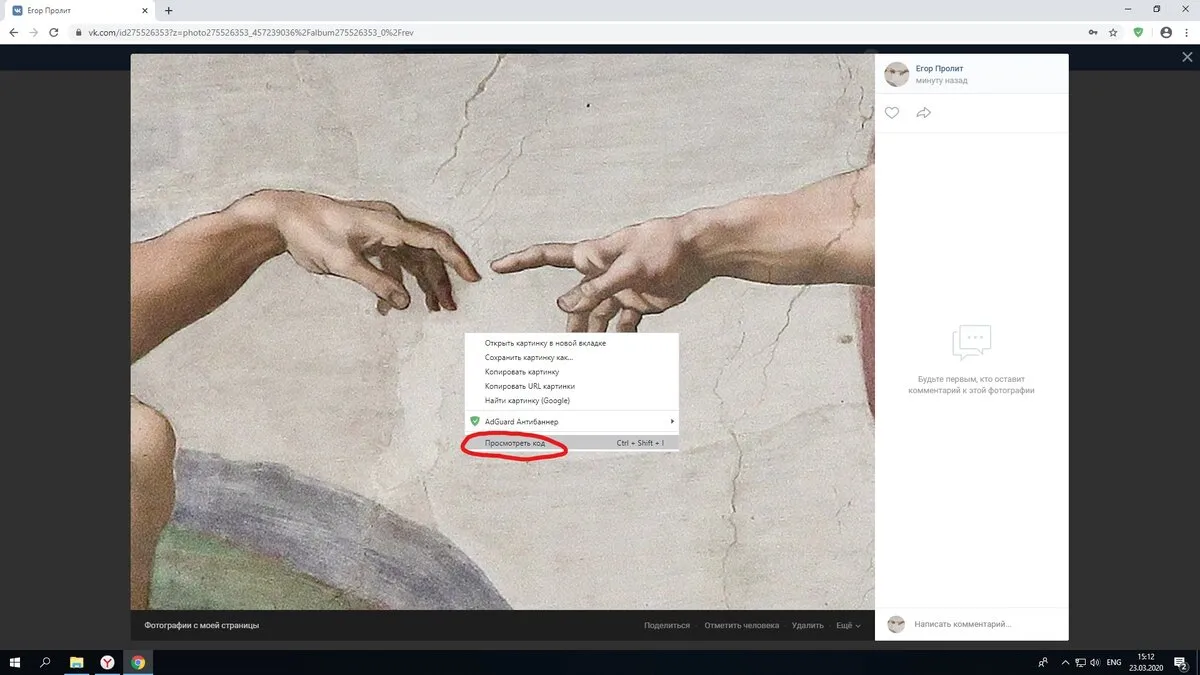Click the Chrome icon in the taskbar

click(138, 662)
